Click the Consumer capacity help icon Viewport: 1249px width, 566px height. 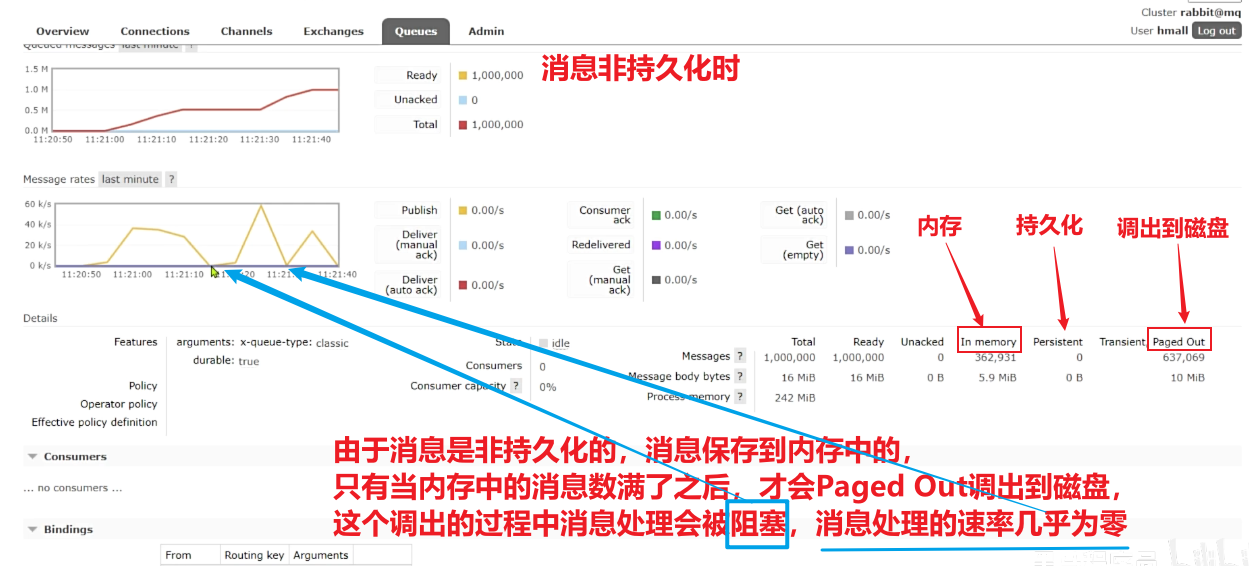pos(516,385)
